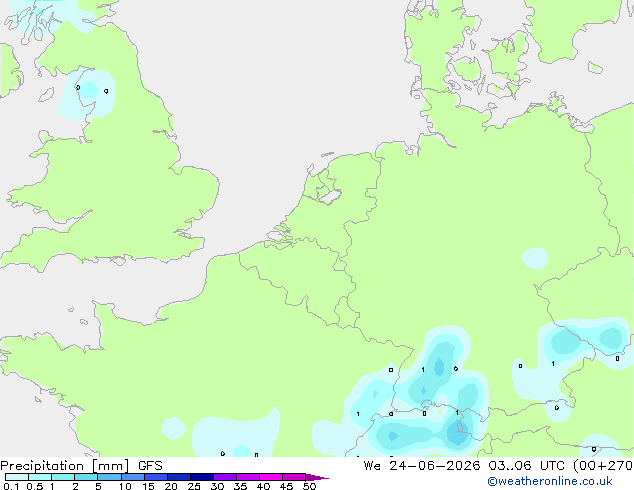Image resolution: width=634 pixels, height=490 pixels.
Task: Select the 30–35 mm violet legend band
Action: coord(225,477)
